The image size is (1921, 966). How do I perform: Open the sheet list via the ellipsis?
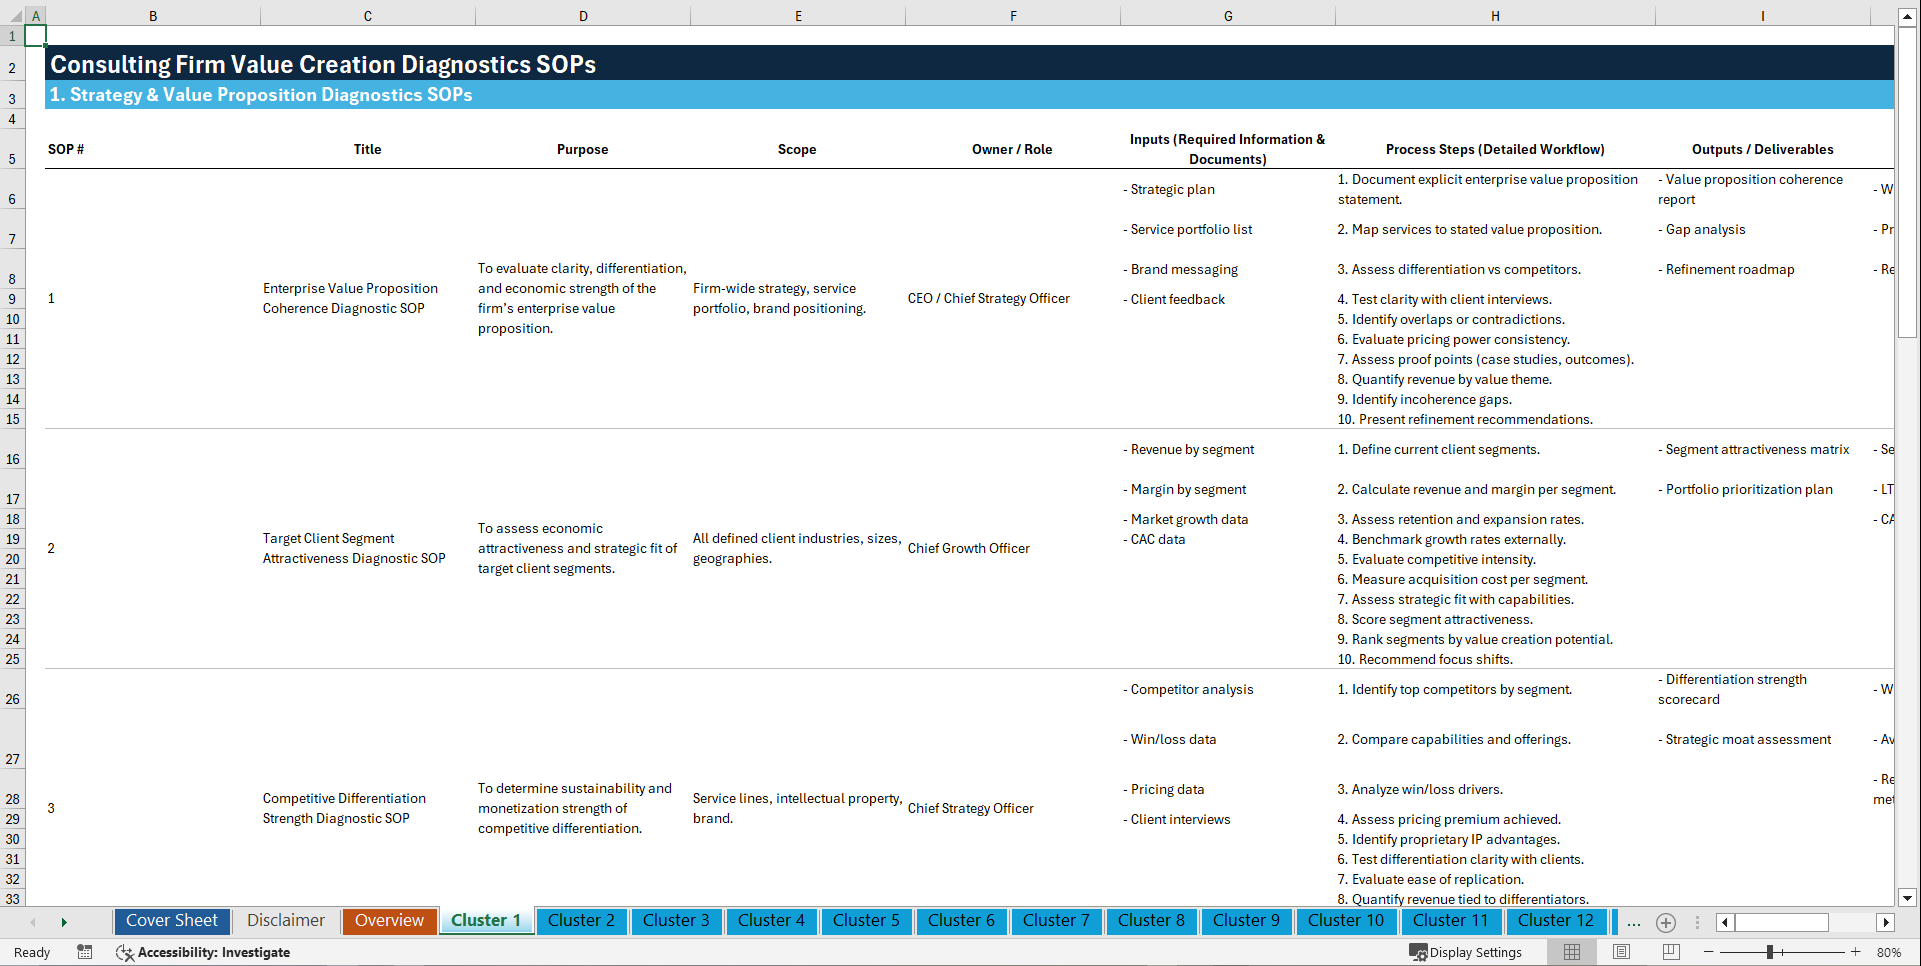point(1634,923)
